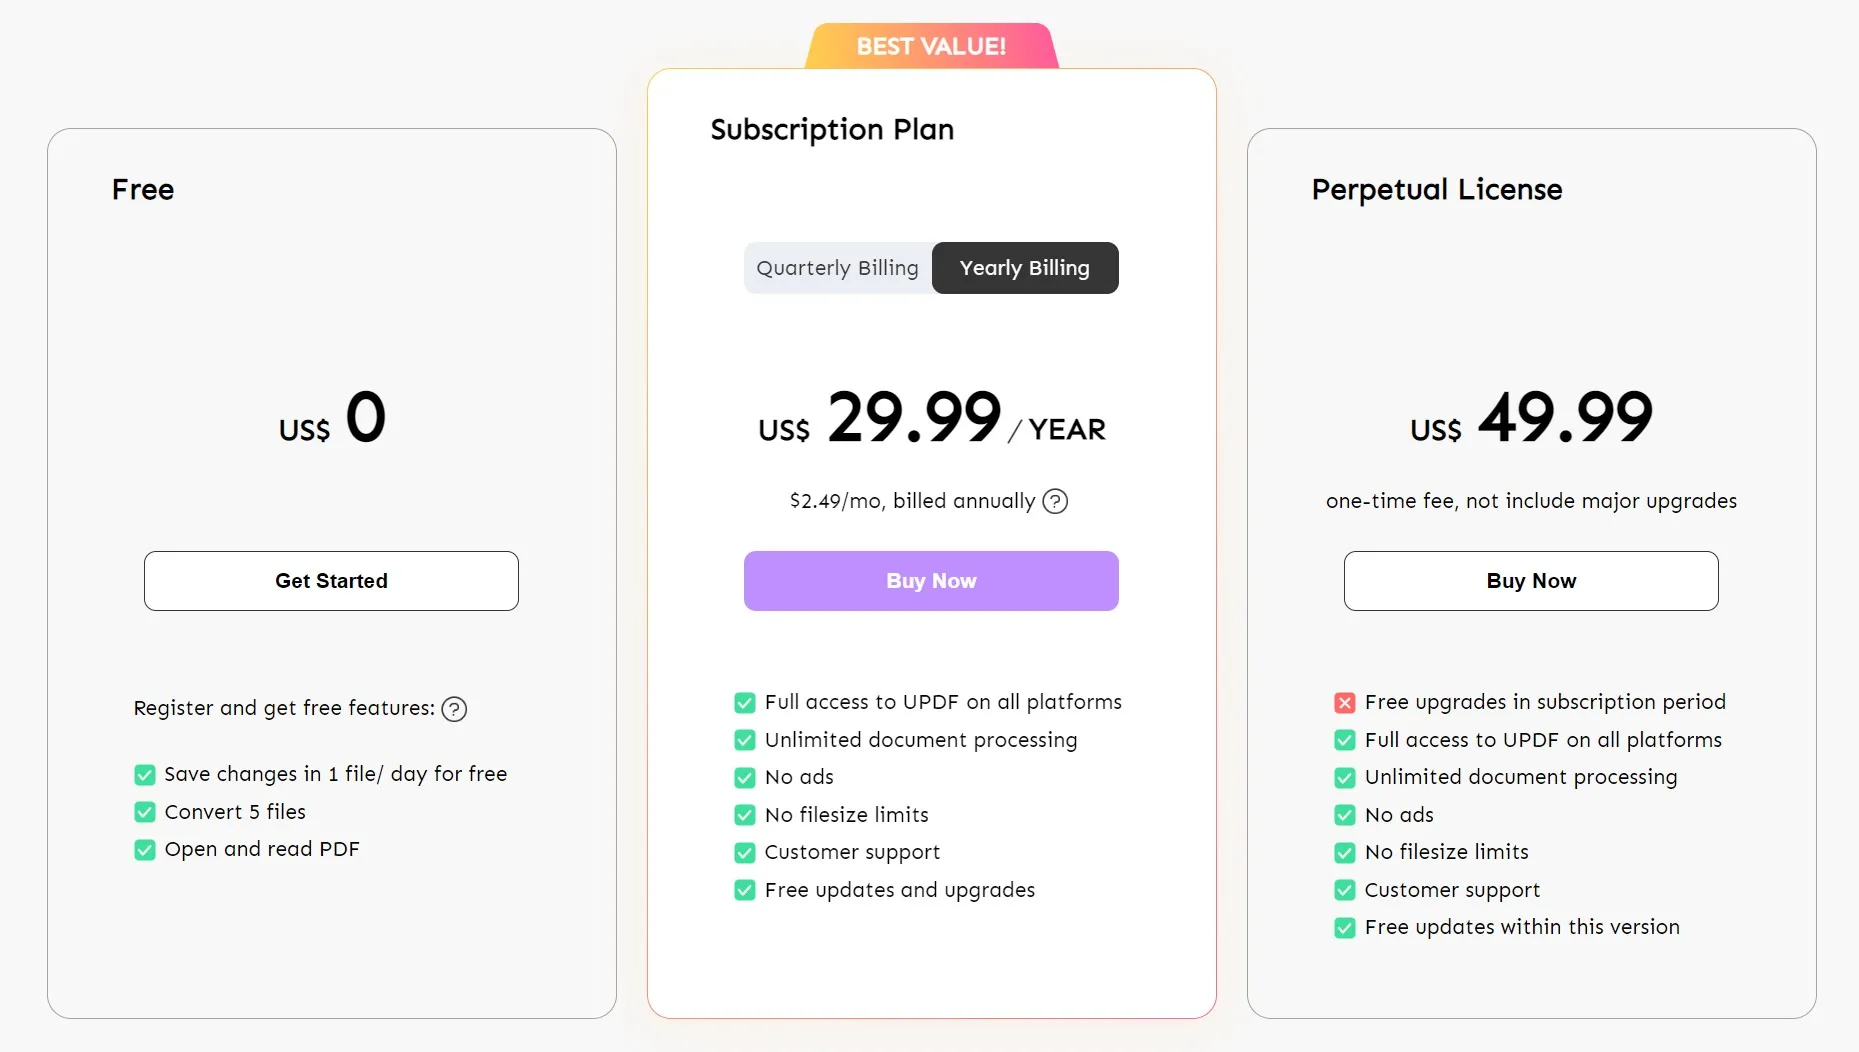Click help icon next to free features
The width and height of the screenshot is (1859, 1052).
(x=454, y=709)
